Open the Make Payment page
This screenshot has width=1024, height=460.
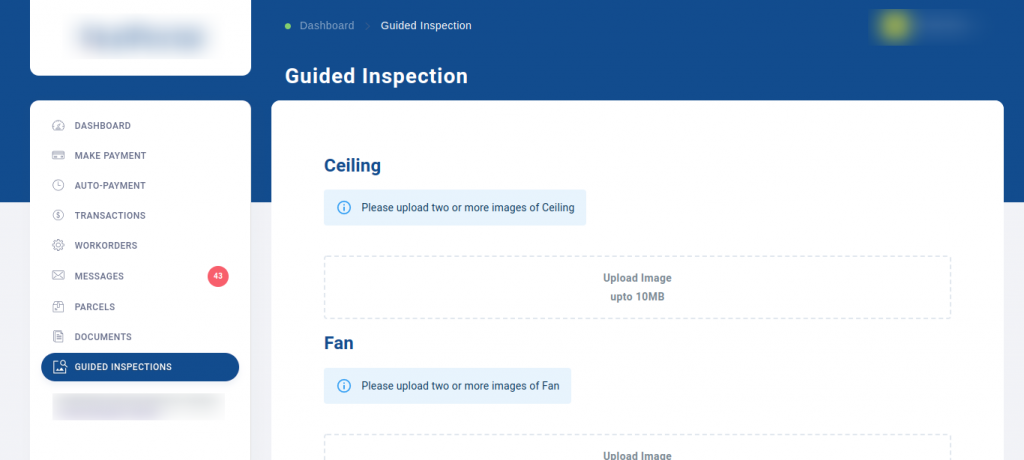click(110, 156)
